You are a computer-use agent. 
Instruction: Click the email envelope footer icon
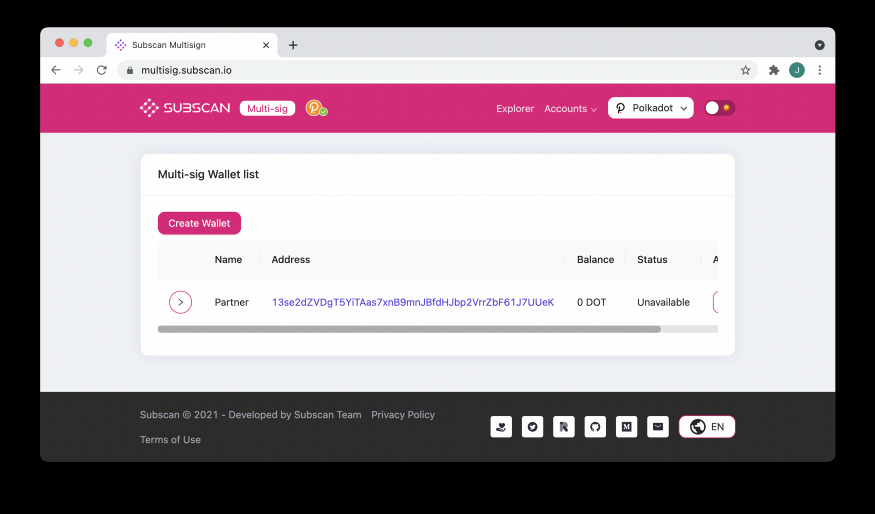[x=658, y=427]
